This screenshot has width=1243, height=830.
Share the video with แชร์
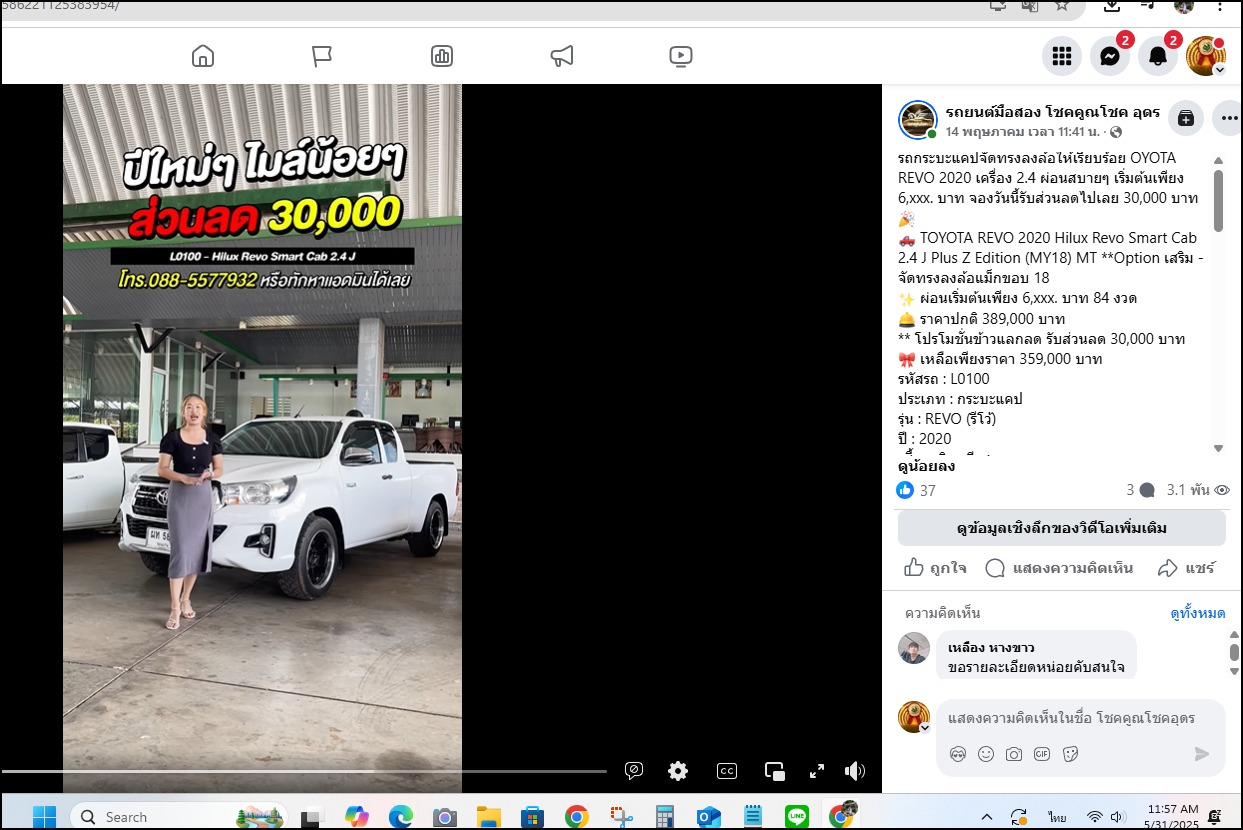coord(1186,568)
